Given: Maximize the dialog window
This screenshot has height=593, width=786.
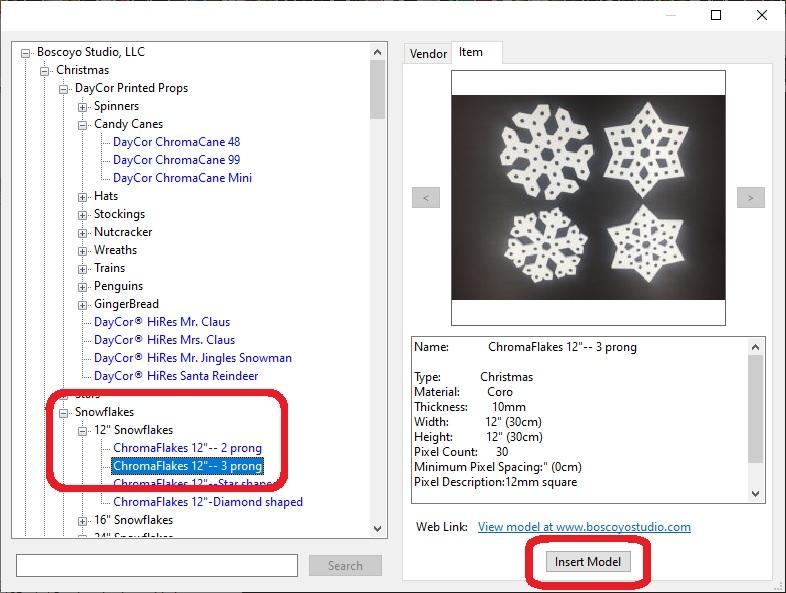Looking at the screenshot, I should (x=716, y=15).
